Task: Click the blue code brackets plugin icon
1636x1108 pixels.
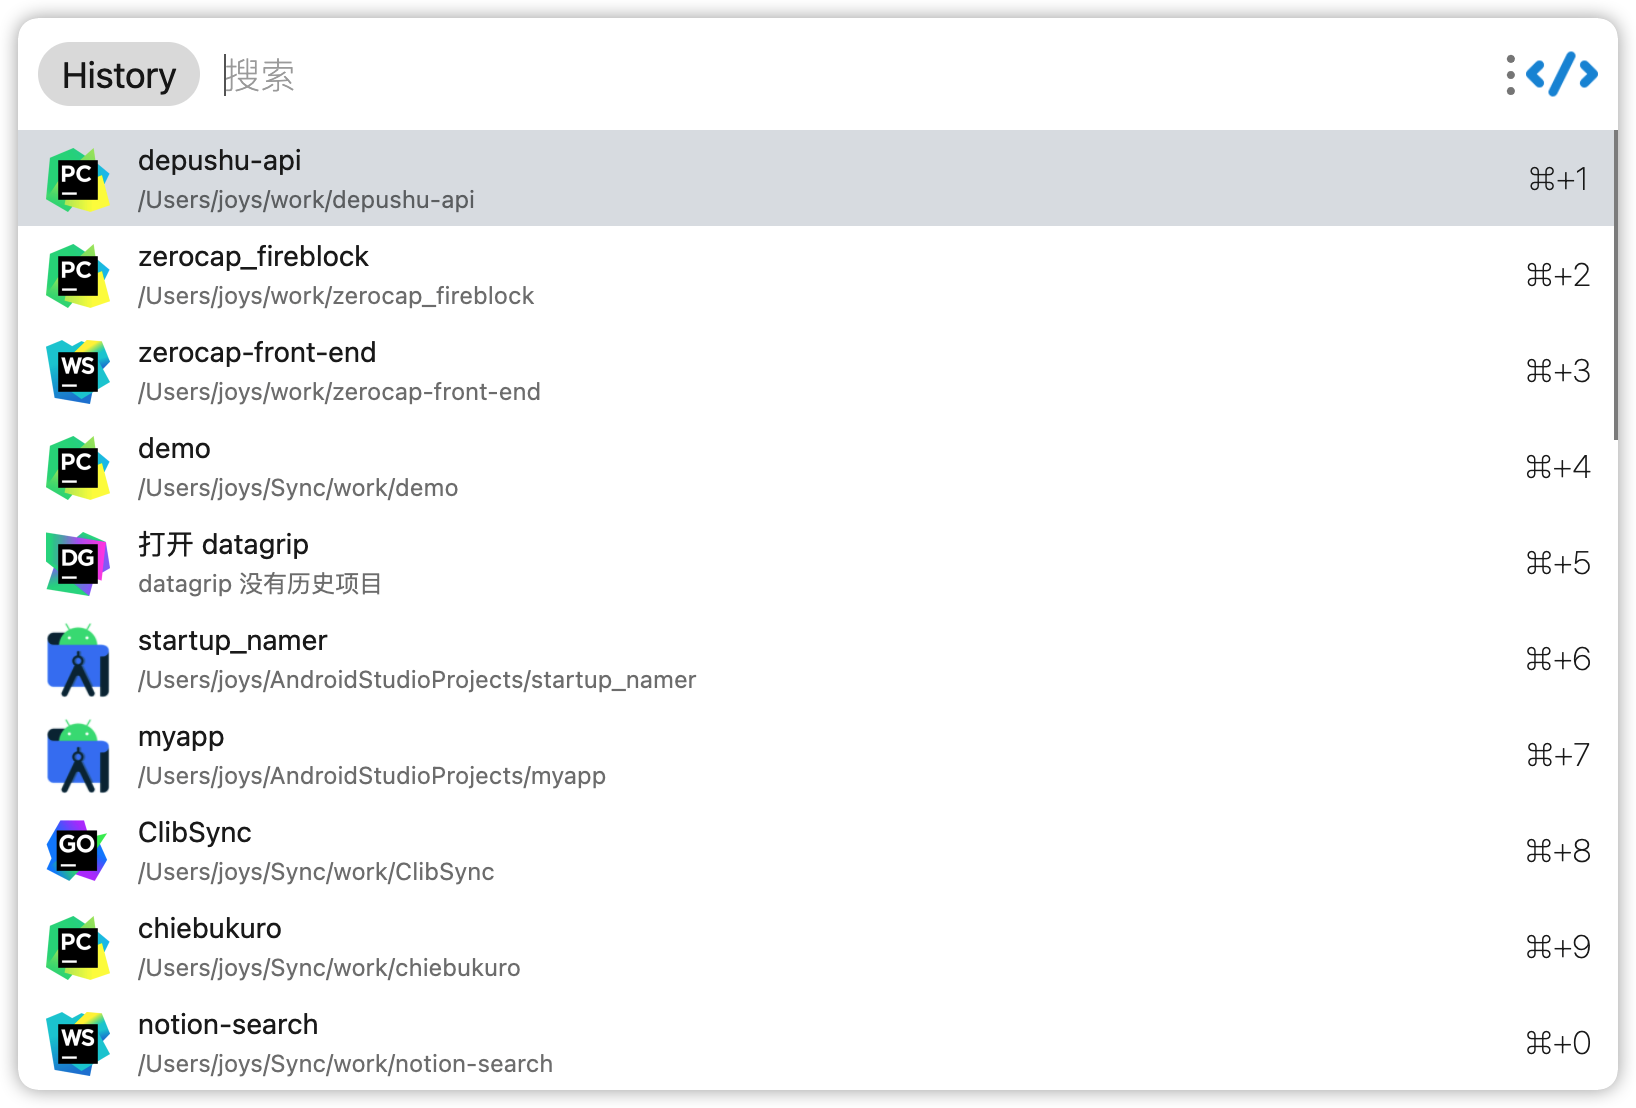Action: pos(1561,74)
